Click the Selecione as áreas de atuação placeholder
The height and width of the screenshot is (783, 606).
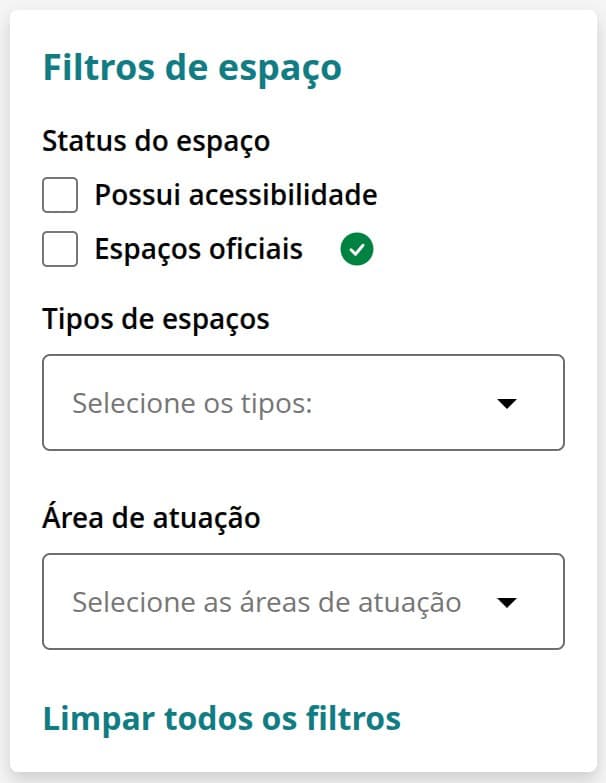(266, 603)
